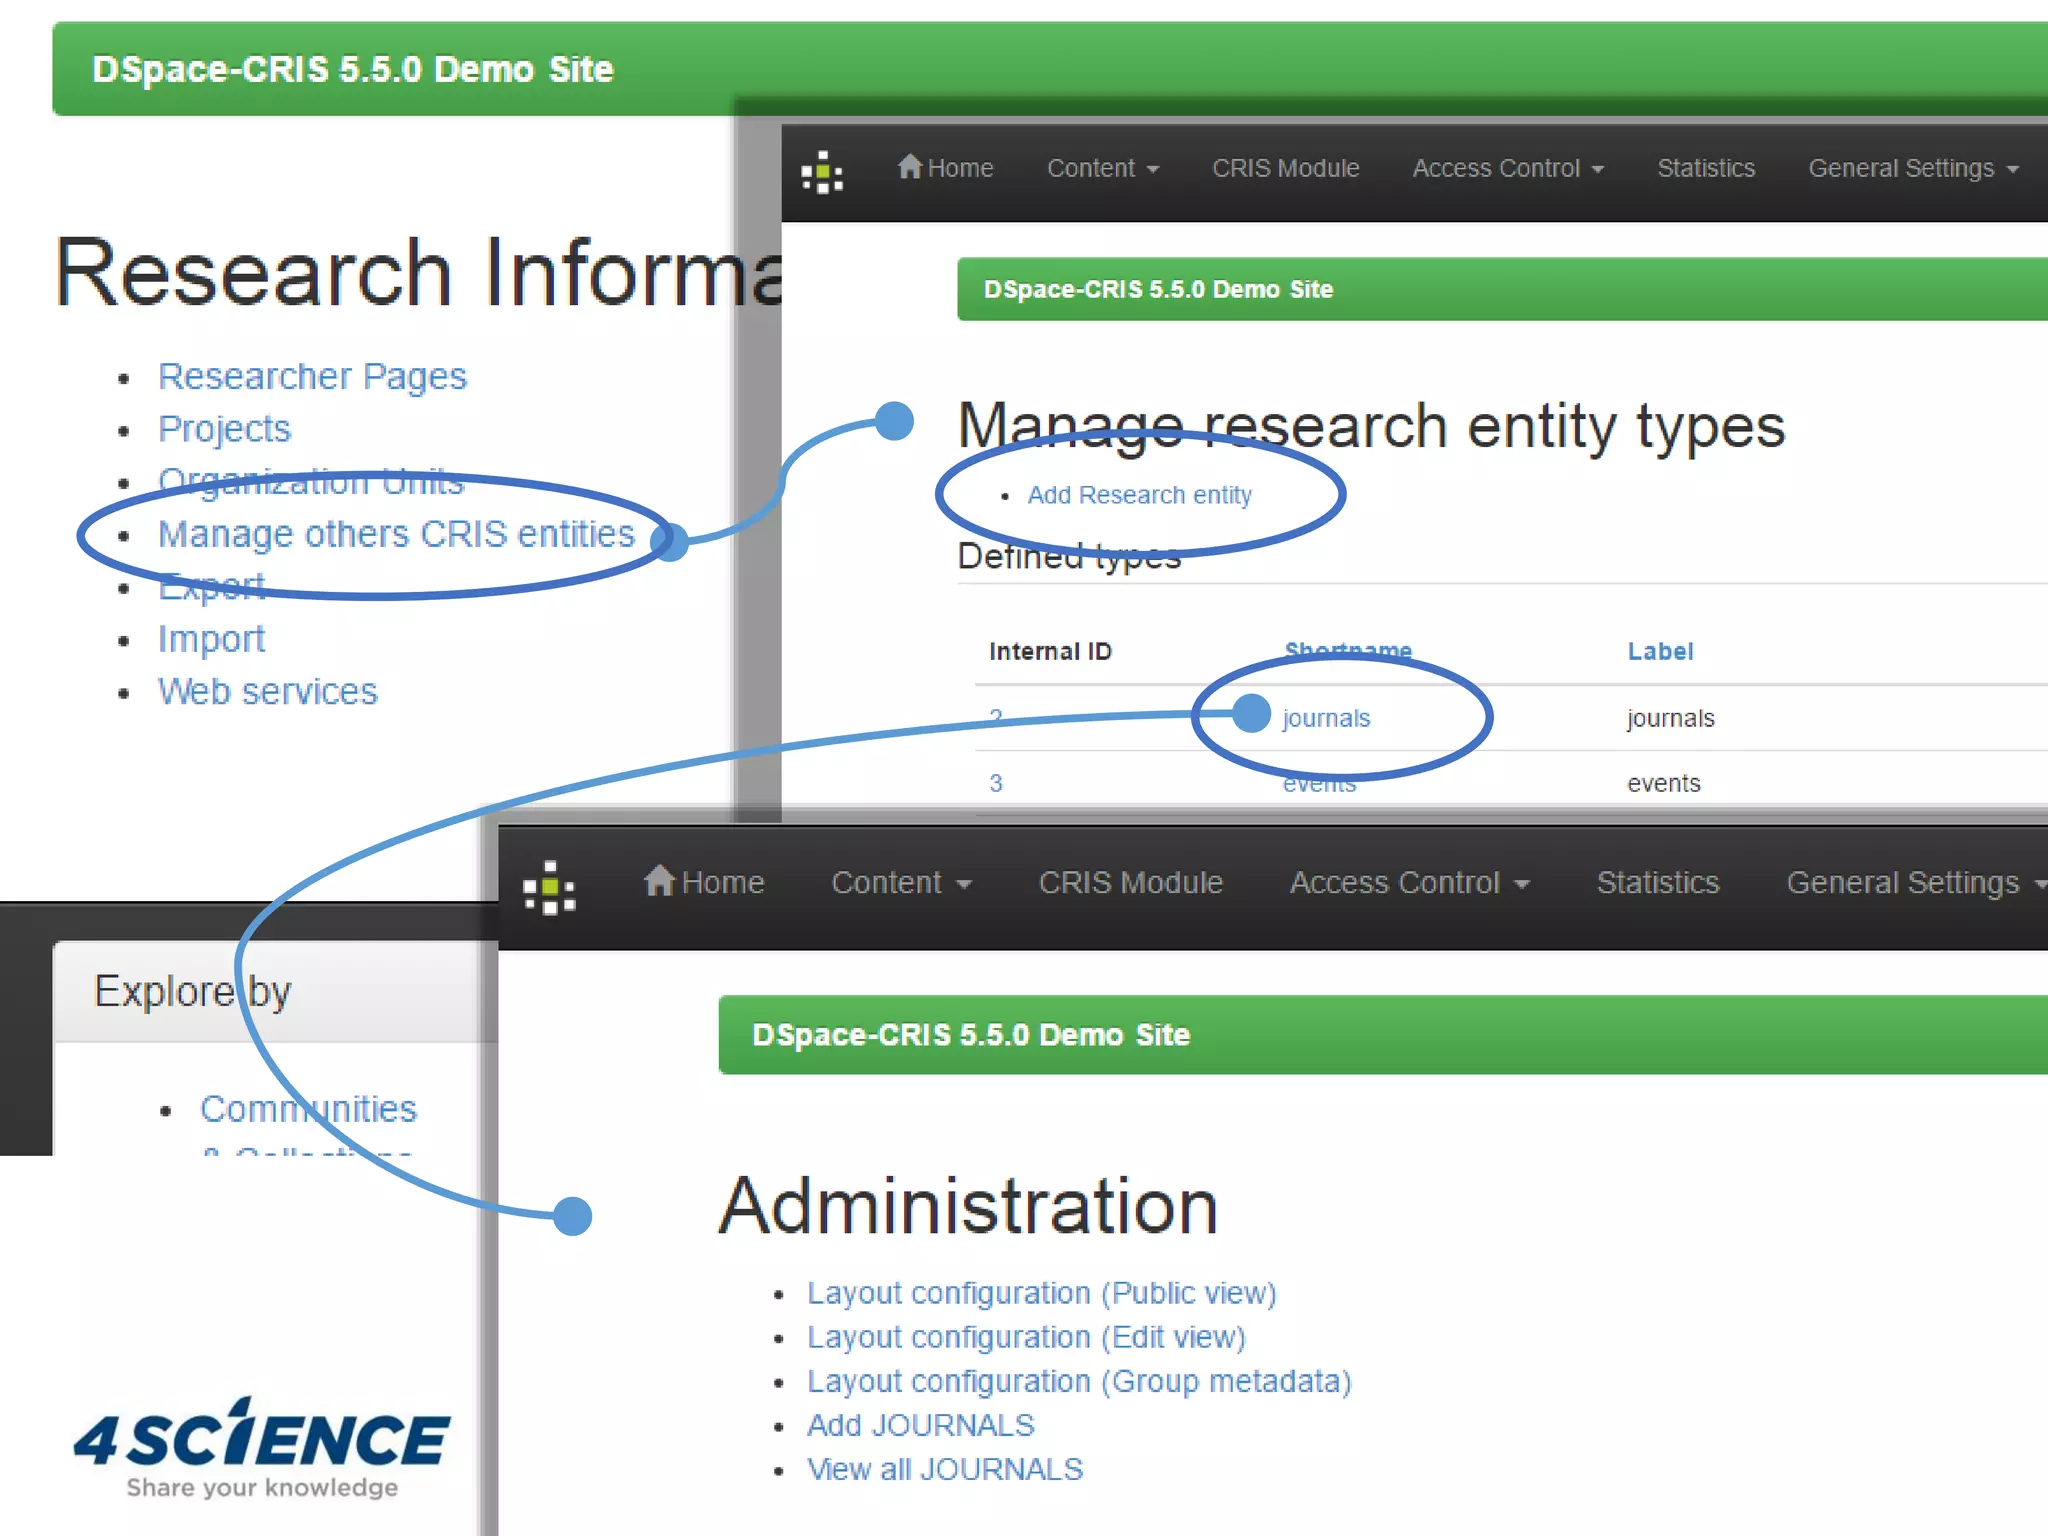Image resolution: width=2048 pixels, height=1536 pixels.
Task: Sort table by Label column header
Action: [1660, 652]
